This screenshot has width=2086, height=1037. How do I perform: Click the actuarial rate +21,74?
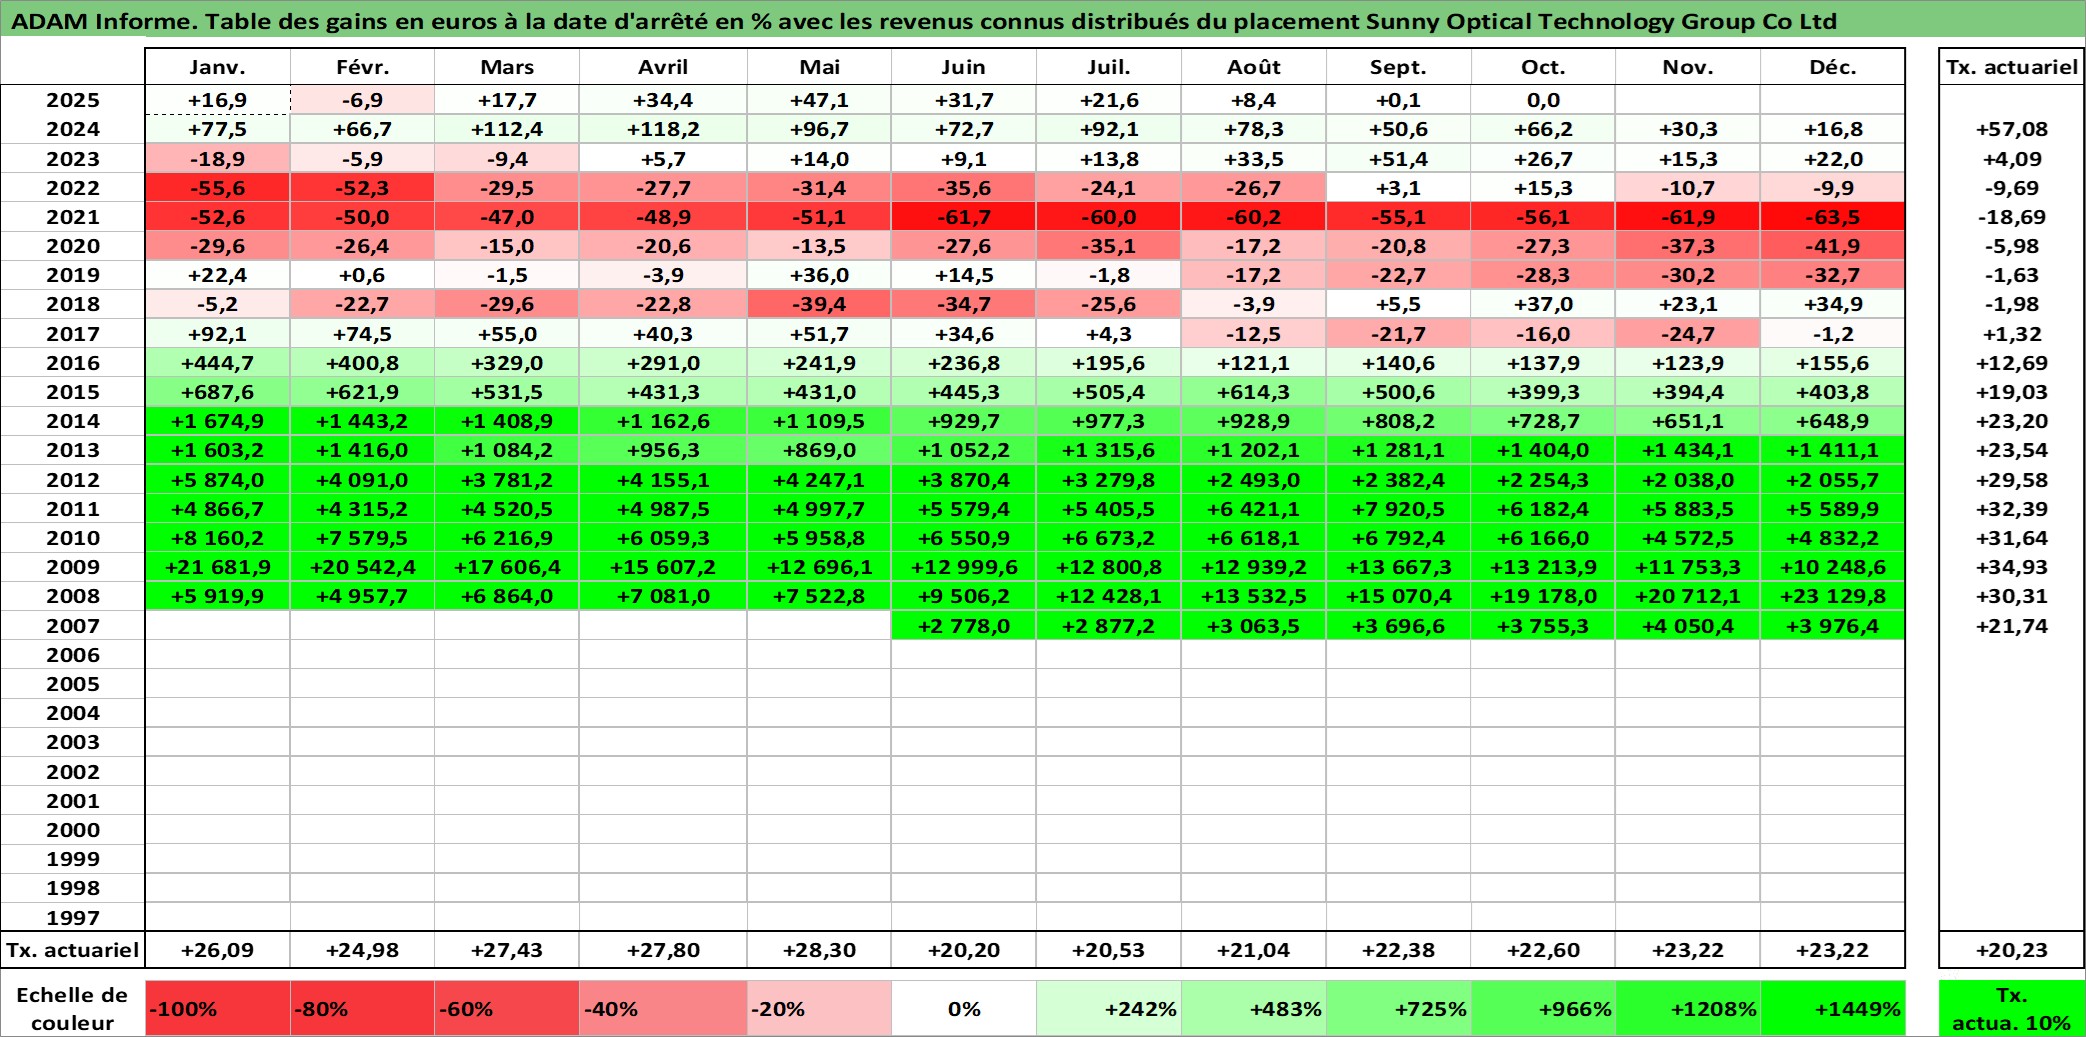[x=2012, y=626]
